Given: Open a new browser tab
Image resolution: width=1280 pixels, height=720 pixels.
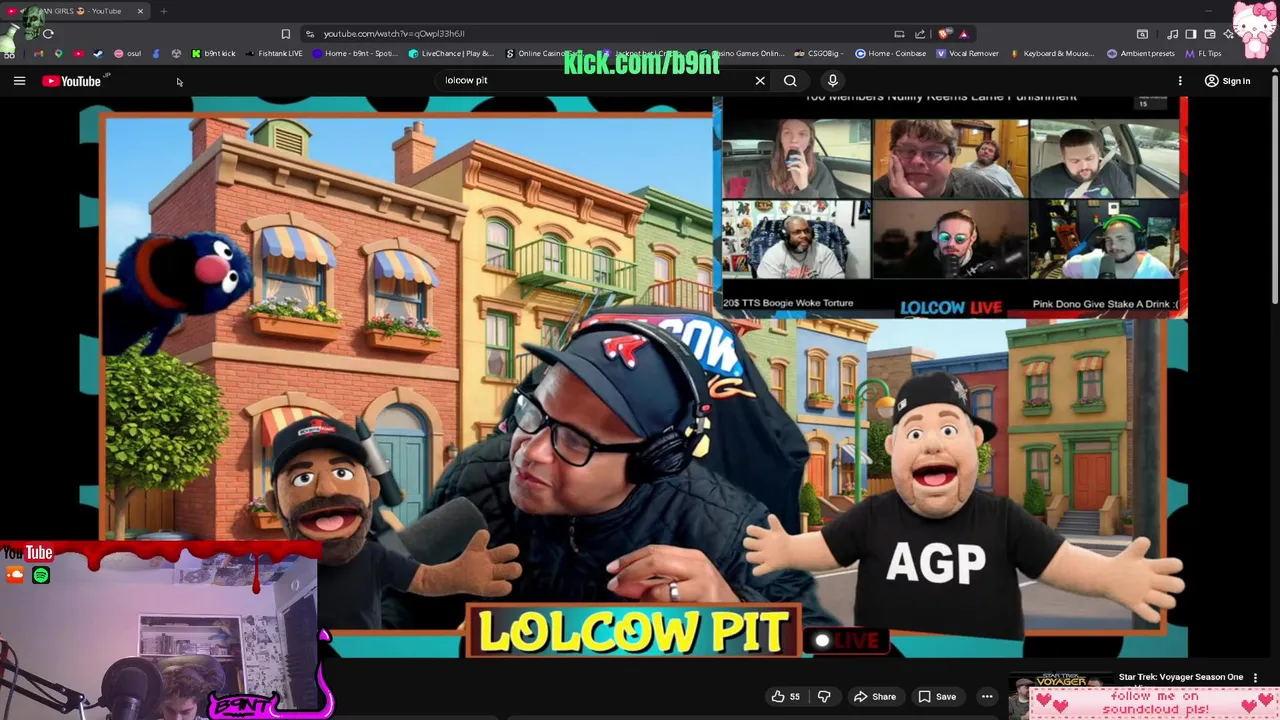Looking at the screenshot, I should 163,11.
